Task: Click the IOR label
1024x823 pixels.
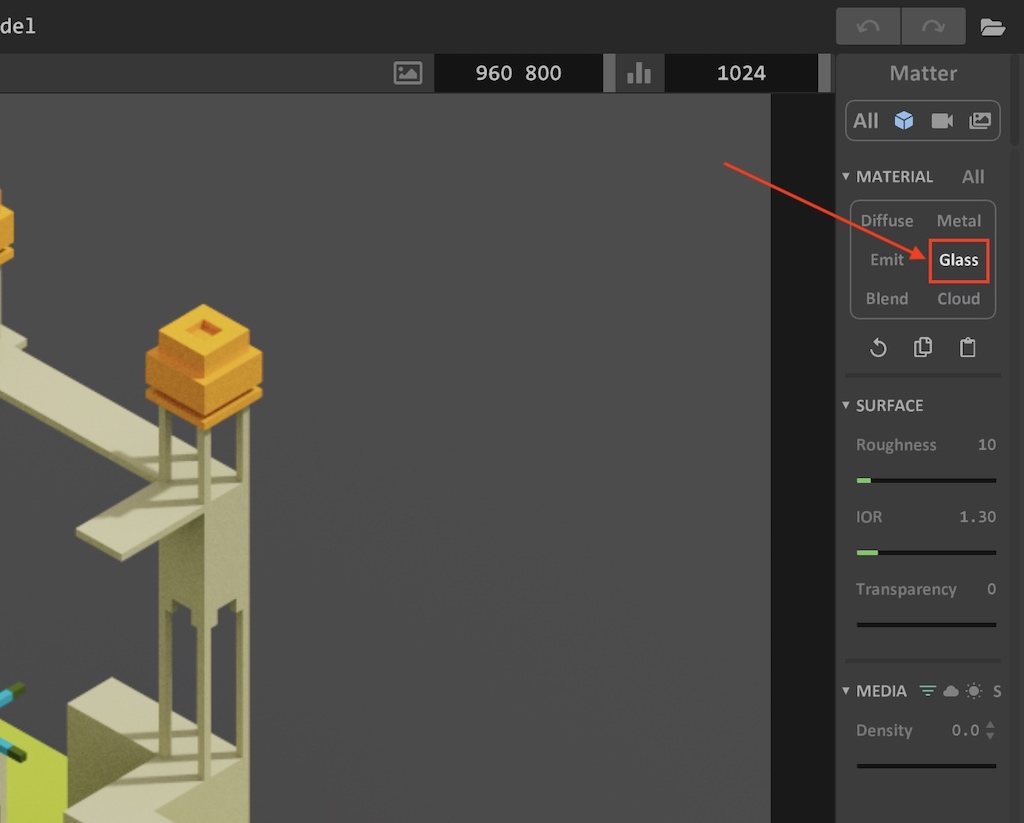Action: pos(869,517)
